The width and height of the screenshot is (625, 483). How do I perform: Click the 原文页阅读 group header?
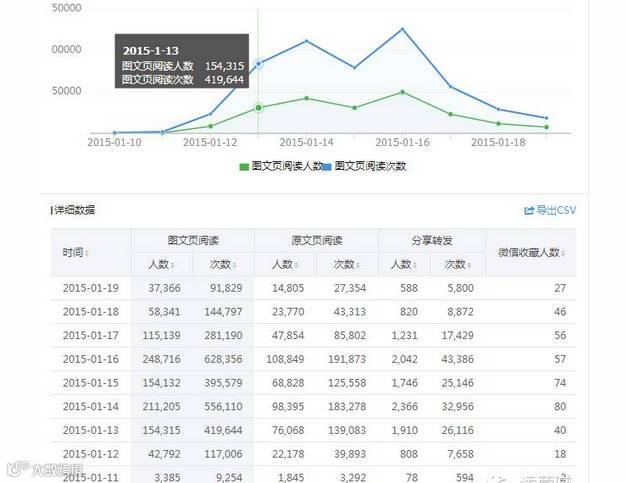click(x=317, y=241)
